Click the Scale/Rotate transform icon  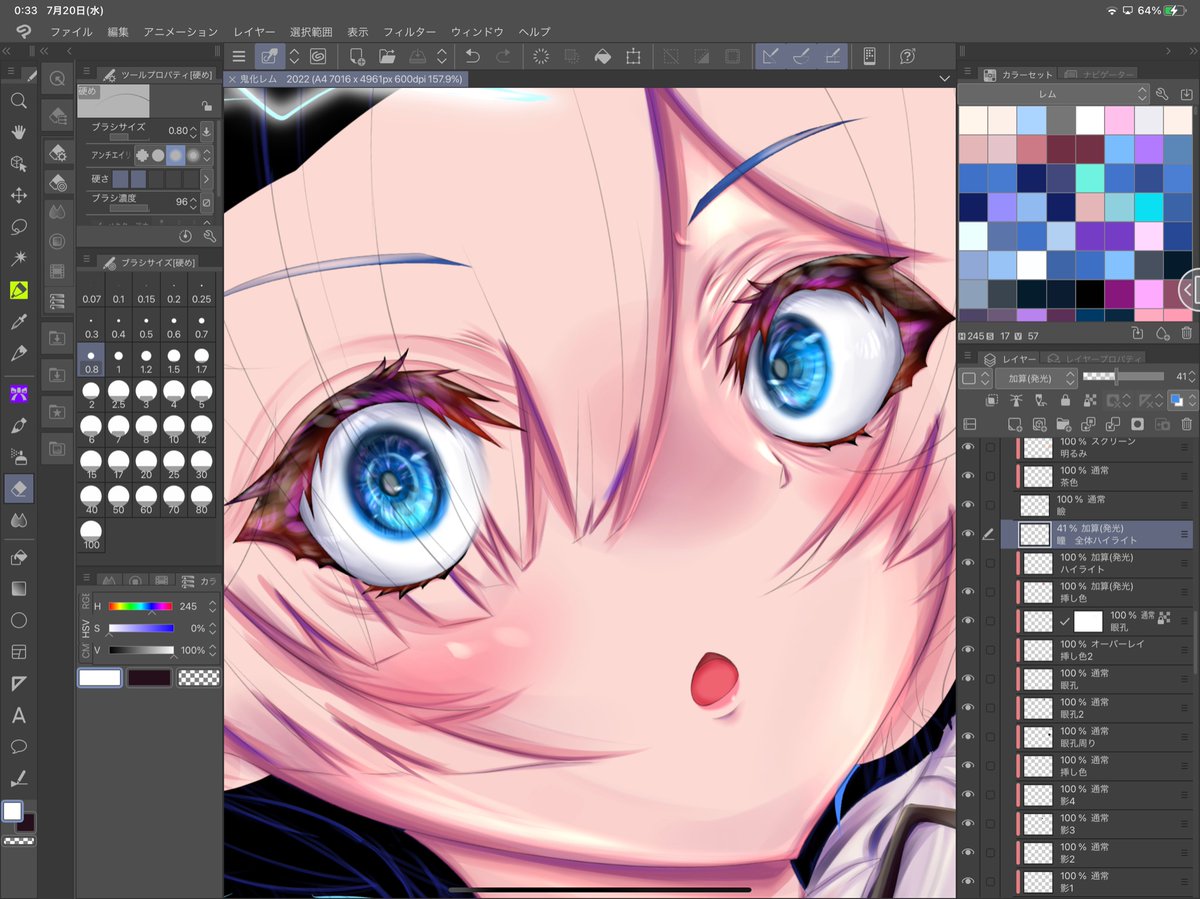tap(634, 57)
